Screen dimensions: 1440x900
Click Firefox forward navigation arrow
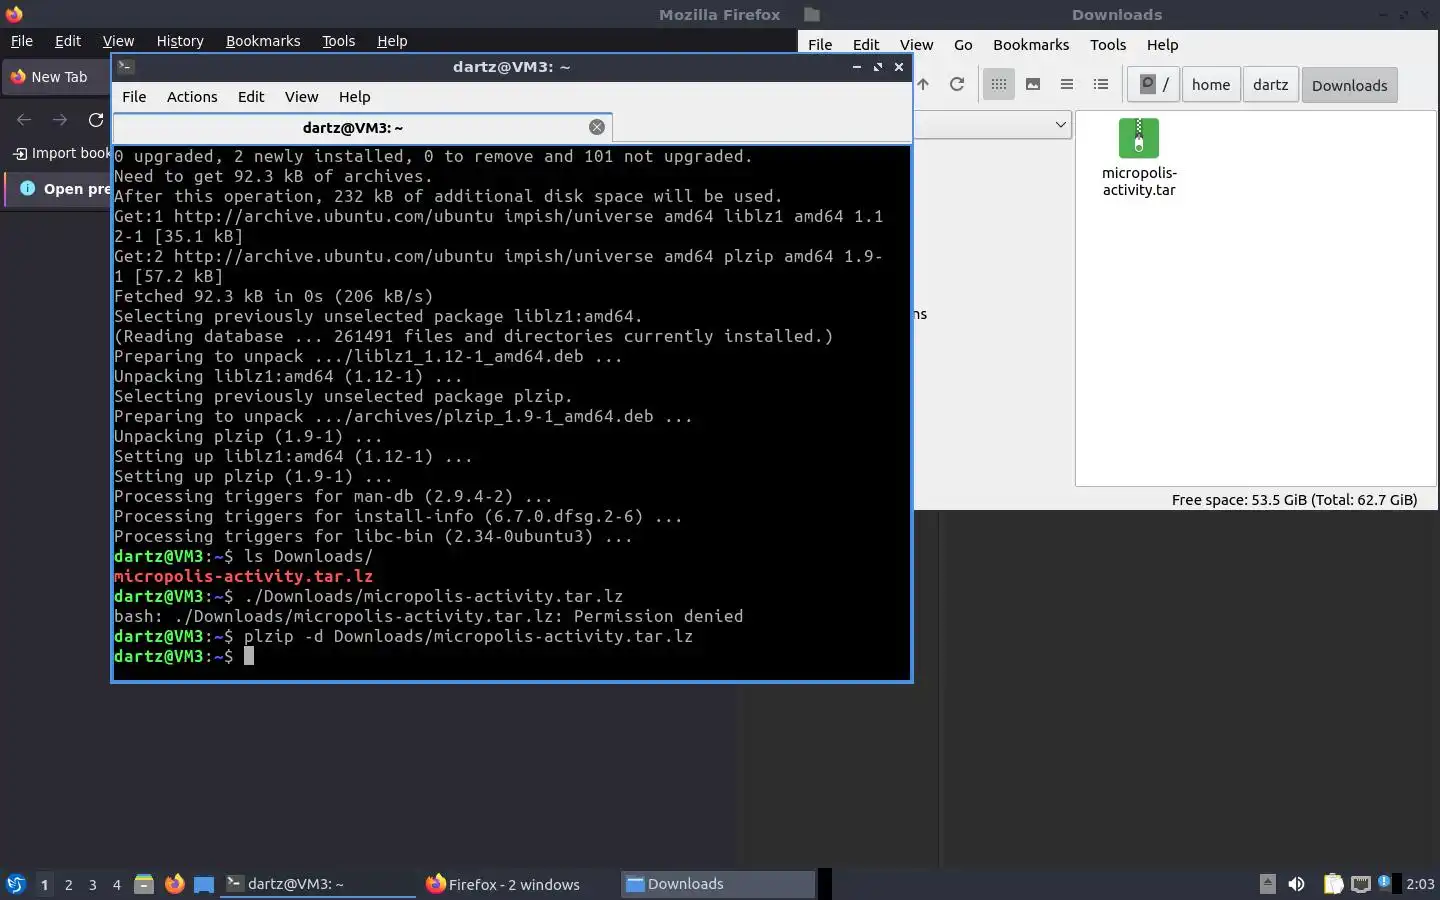tap(60, 120)
